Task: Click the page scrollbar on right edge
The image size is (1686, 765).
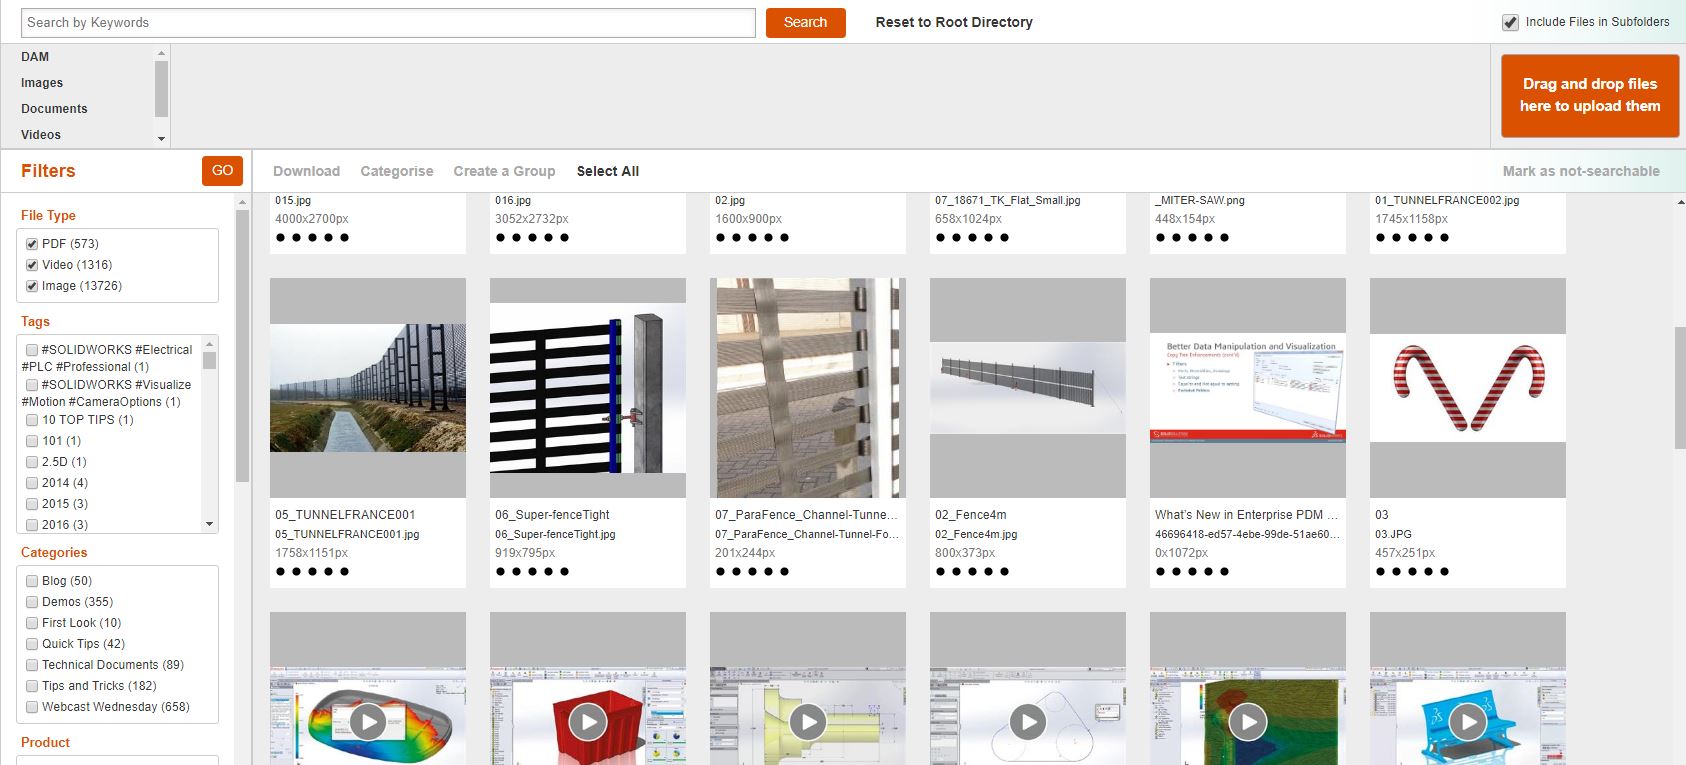Action: tap(1680, 388)
